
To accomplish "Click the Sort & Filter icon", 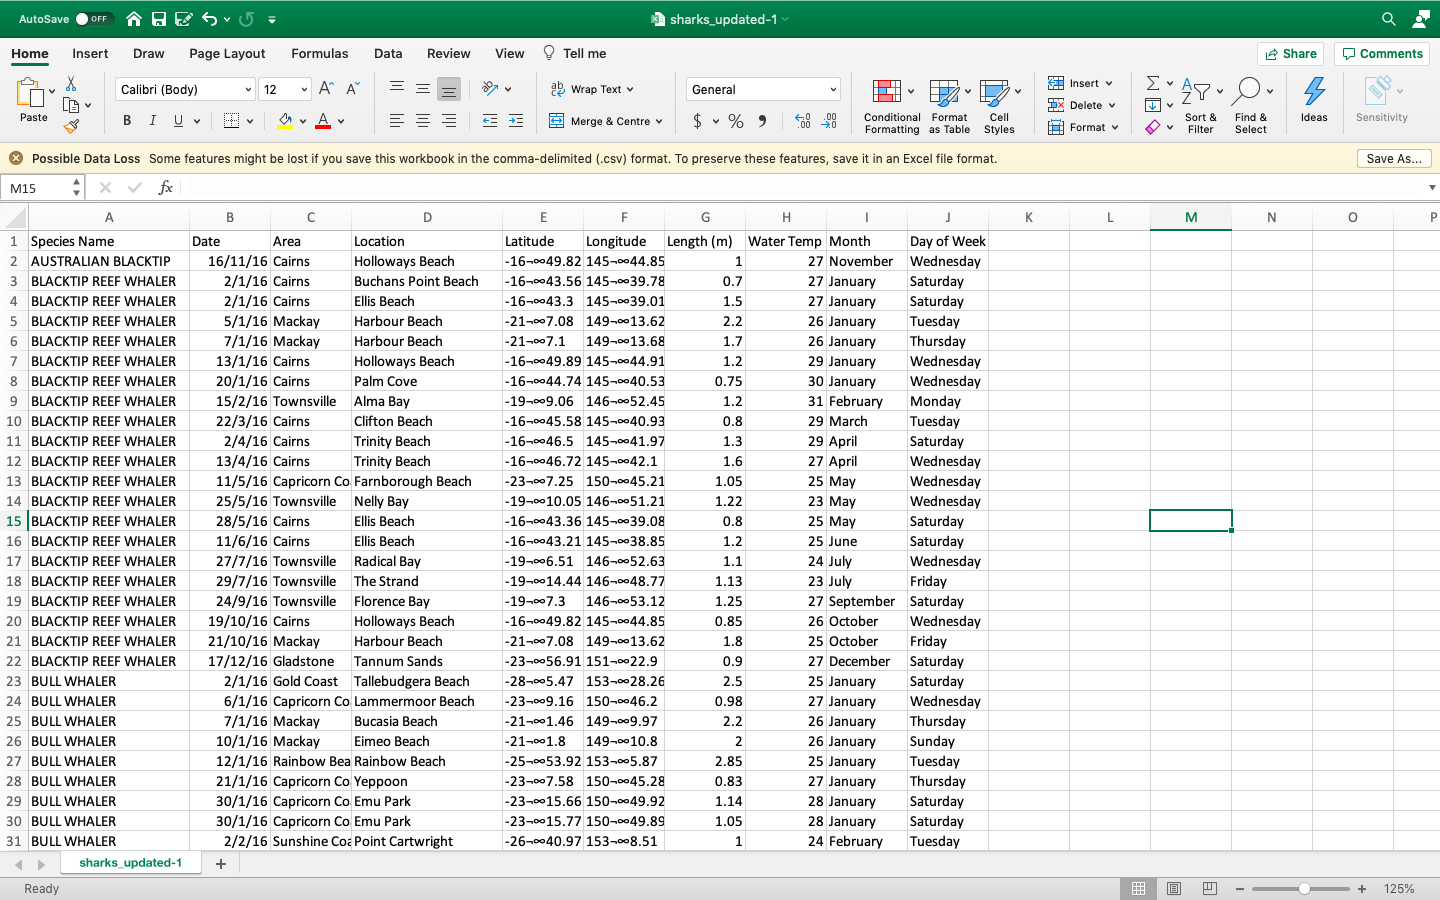I will [x=1200, y=106].
